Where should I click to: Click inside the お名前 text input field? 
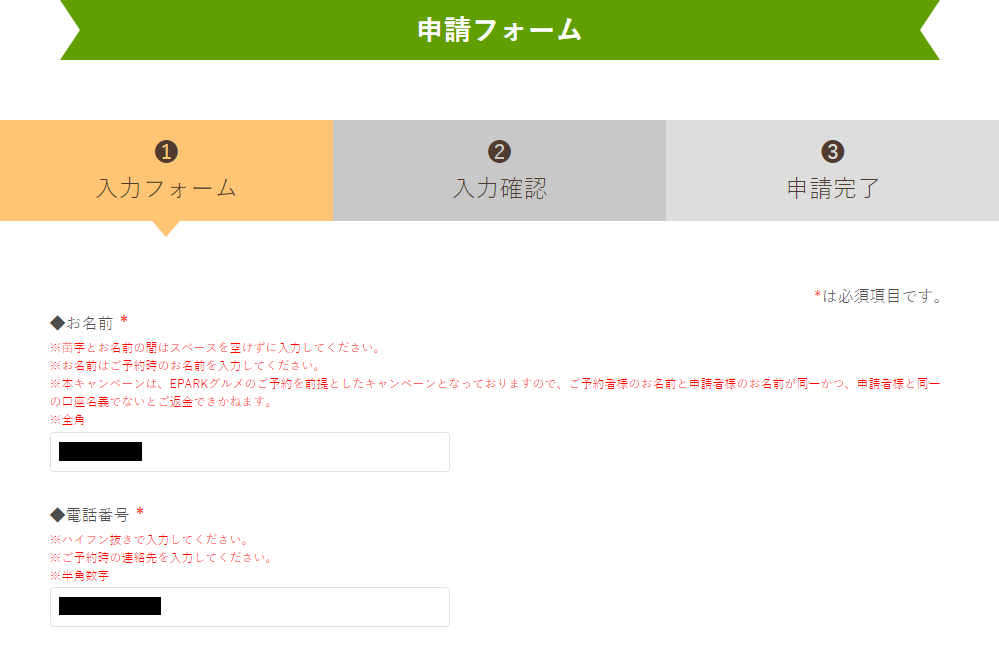250,451
